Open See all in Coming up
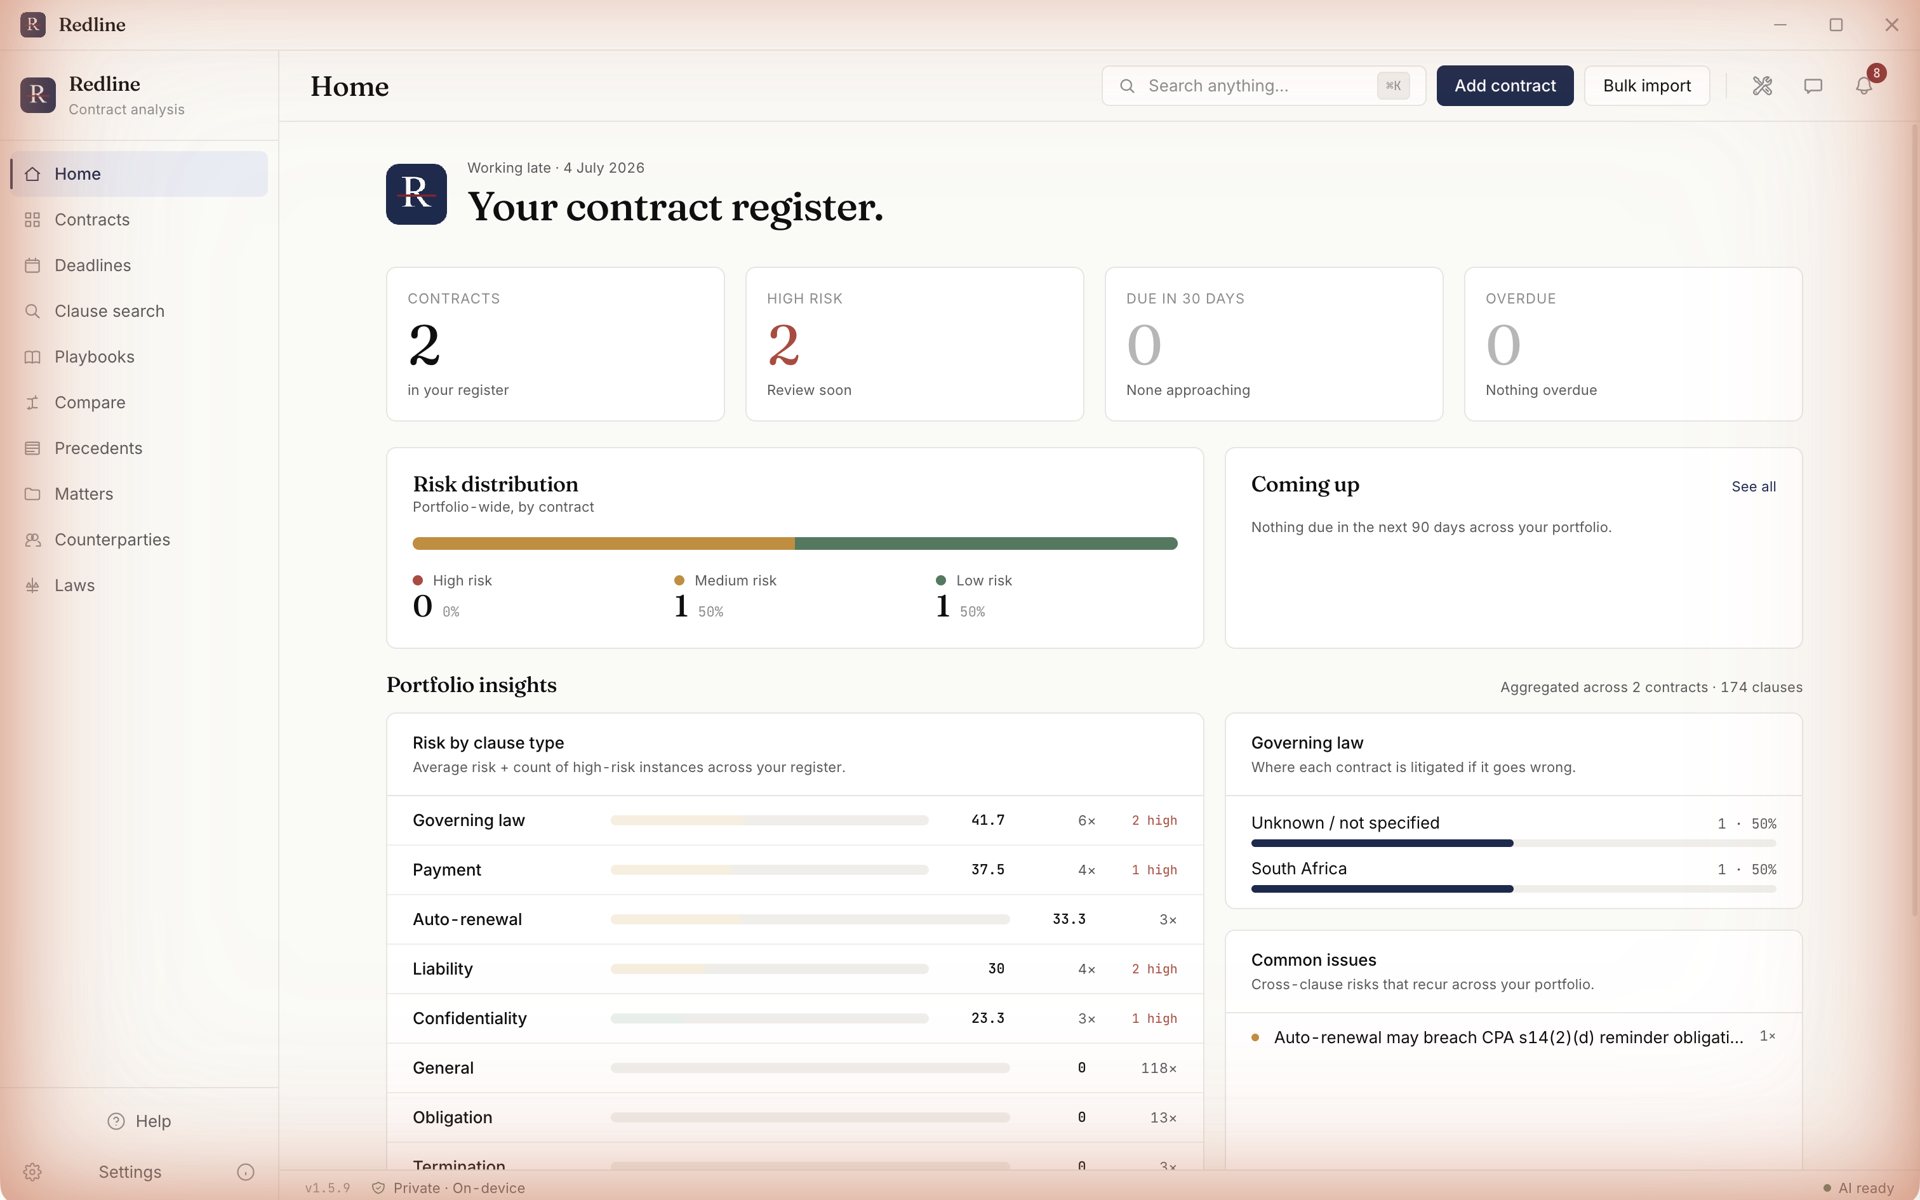Screen dimensions: 1920x1200 1754,487
